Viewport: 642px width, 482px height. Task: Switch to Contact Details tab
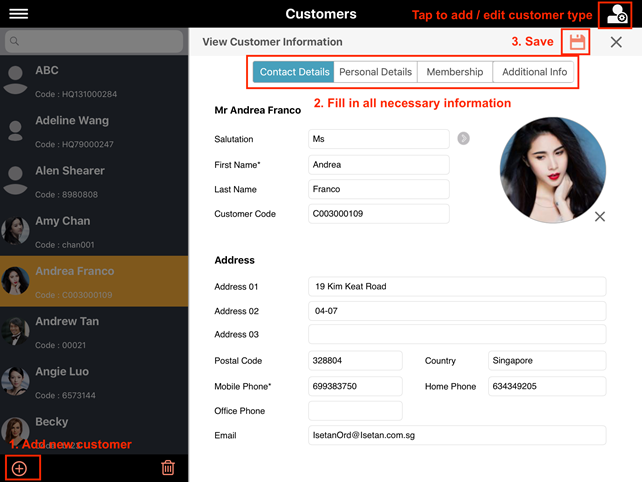(294, 72)
